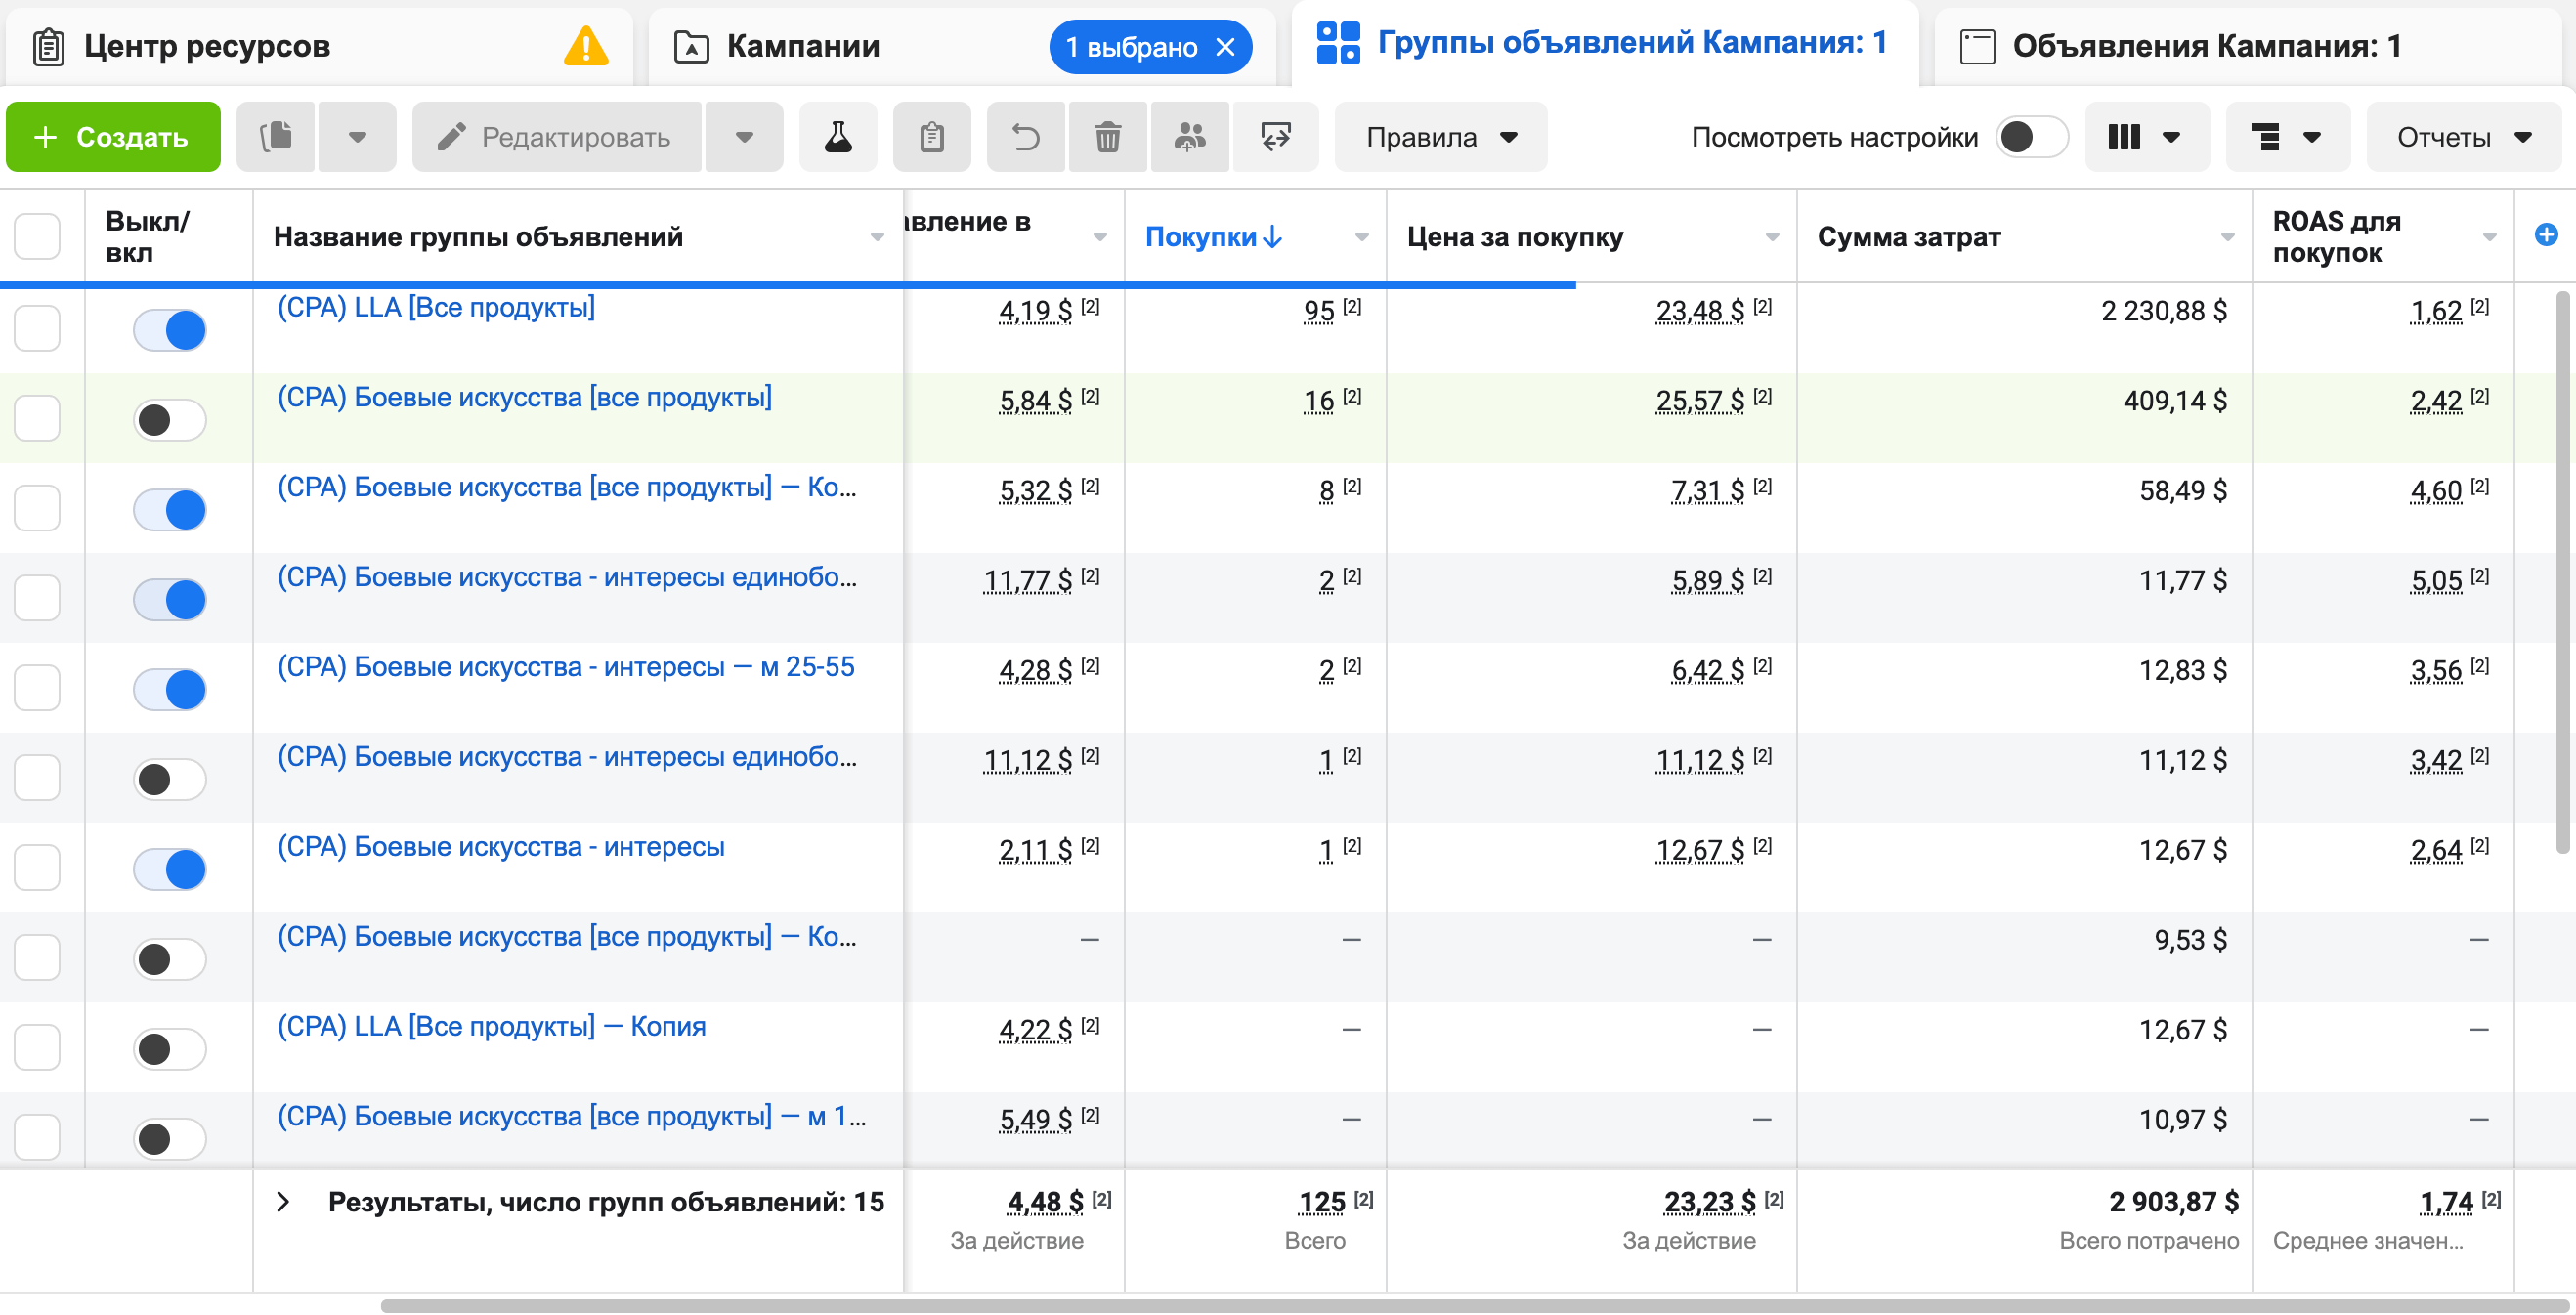Viewport: 2576px width, 1315px height.
Task: Open the Центр ресурсов tab
Action: [207, 46]
